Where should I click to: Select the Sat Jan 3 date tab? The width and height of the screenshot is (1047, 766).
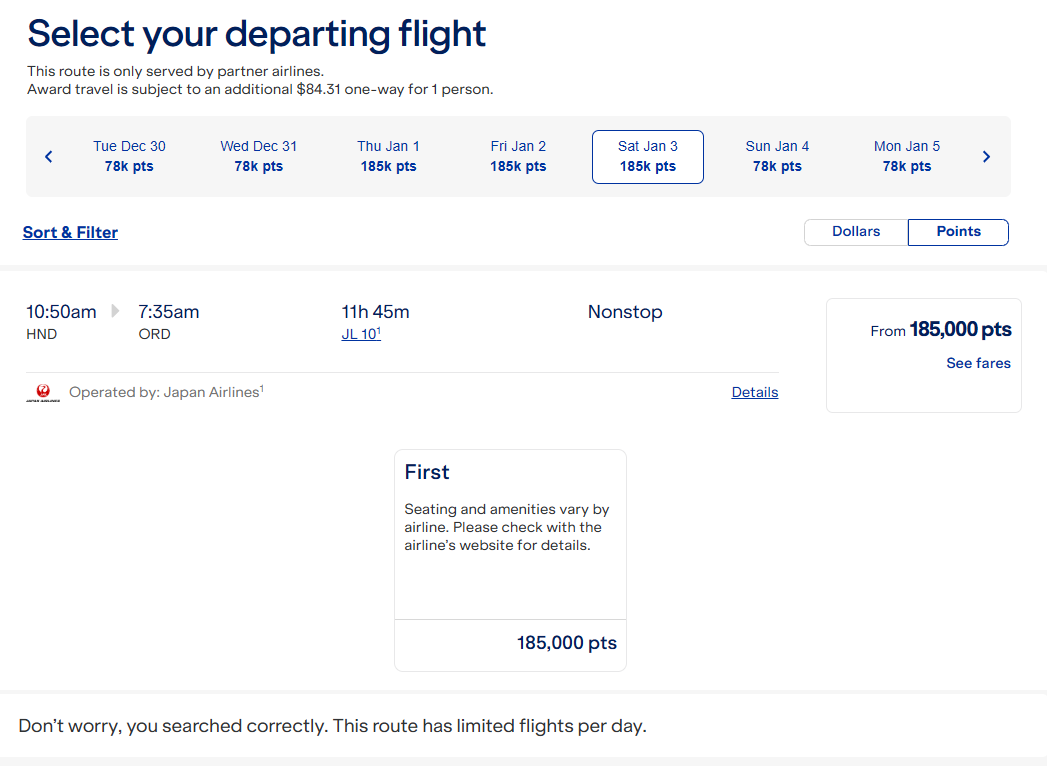[x=648, y=157]
